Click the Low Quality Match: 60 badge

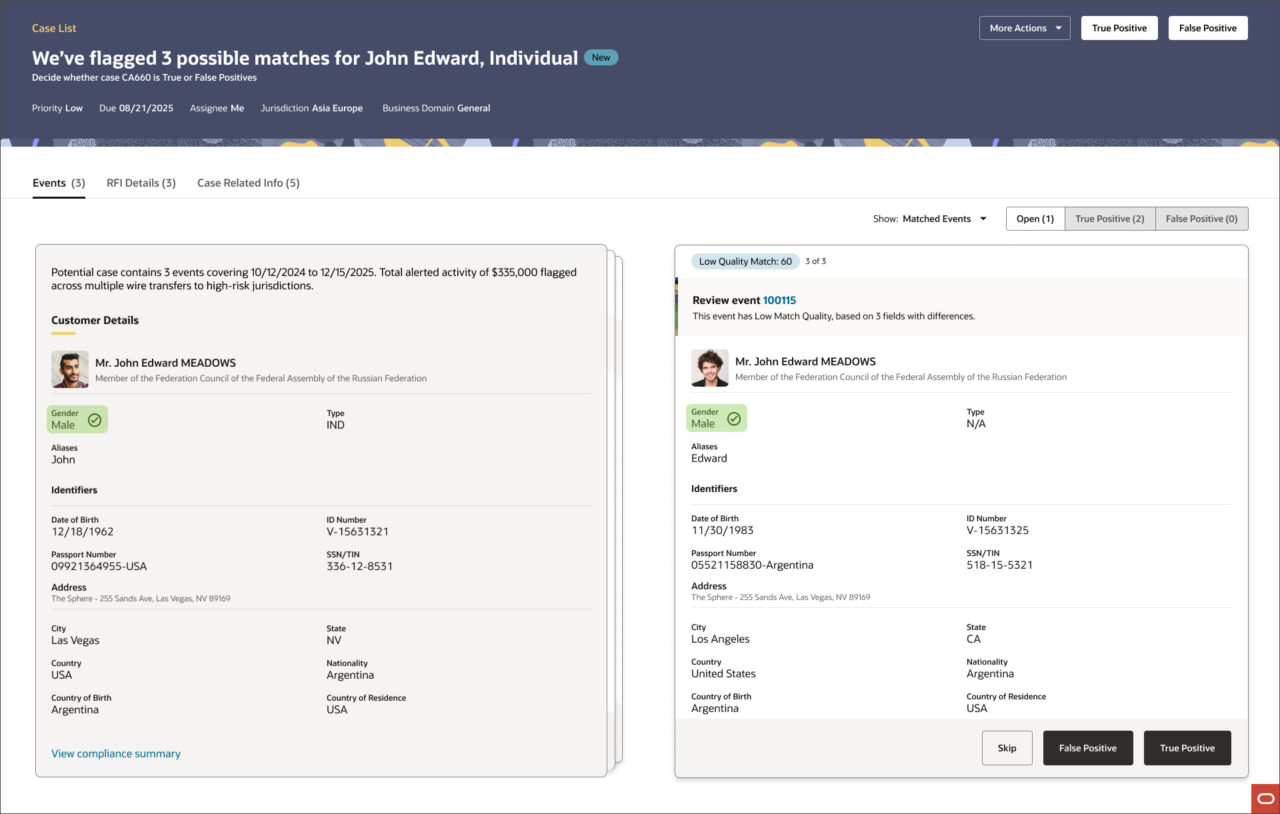(x=745, y=261)
